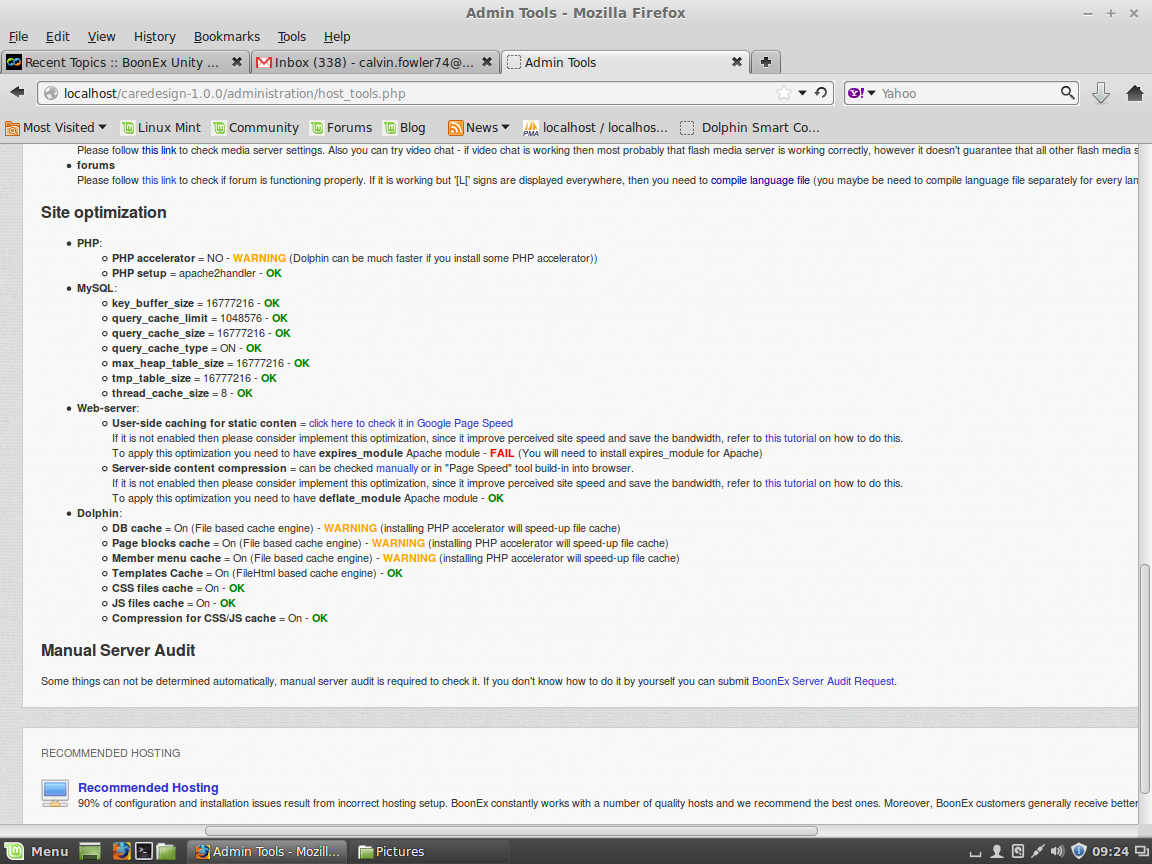The height and width of the screenshot is (864, 1152).
Task: Open the Downloads arrow icon
Action: click(x=1101, y=93)
